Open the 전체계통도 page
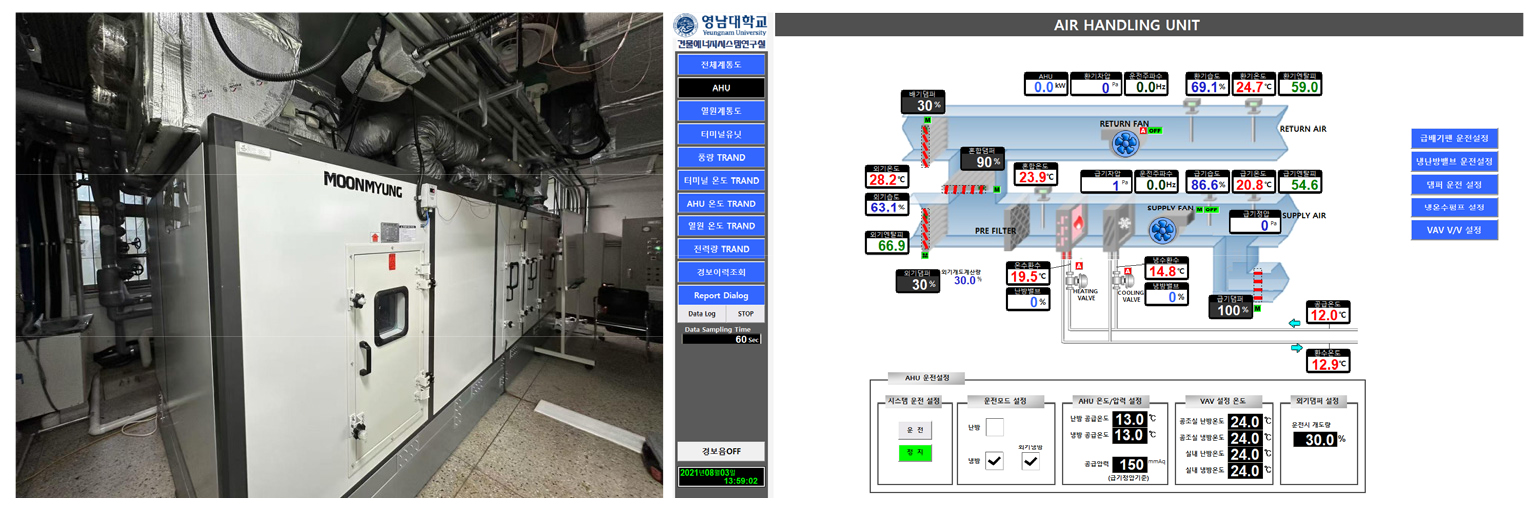The image size is (1539, 514). tap(721, 65)
